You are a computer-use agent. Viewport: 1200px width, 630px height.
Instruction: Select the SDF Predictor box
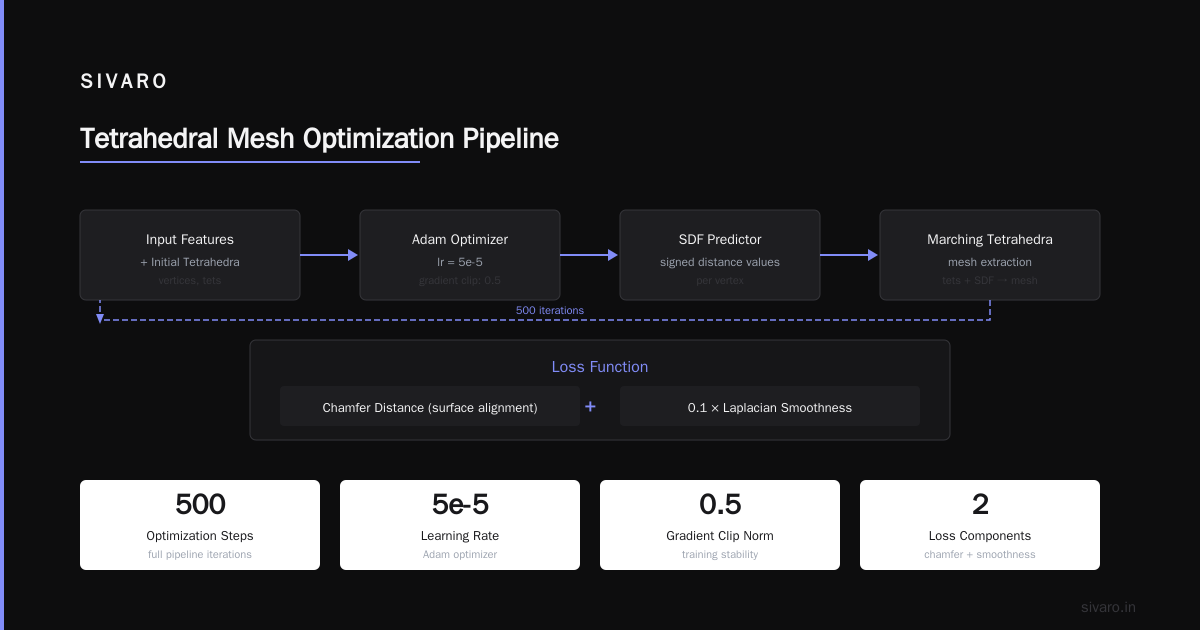pos(720,255)
